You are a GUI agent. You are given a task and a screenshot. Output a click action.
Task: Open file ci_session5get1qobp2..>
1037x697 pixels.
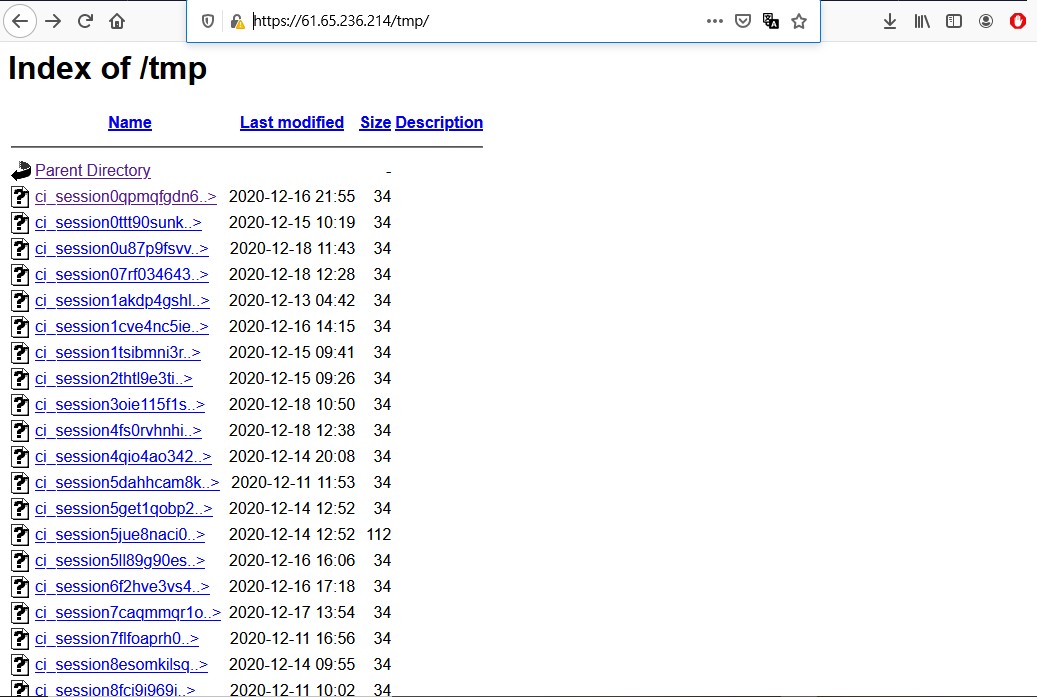click(x=124, y=509)
